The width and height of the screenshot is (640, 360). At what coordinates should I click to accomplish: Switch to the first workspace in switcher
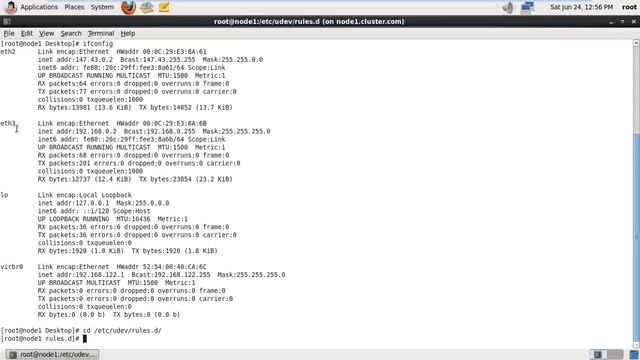pyautogui.click(x=598, y=354)
